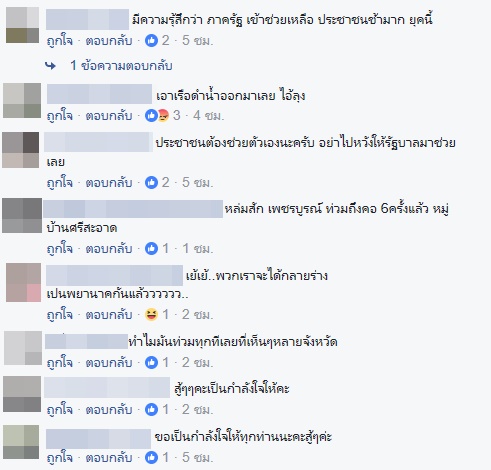Click angry reaction icon on เอาเรือดำน้ำ comment
The height and width of the screenshot is (470, 491).
tap(163, 116)
